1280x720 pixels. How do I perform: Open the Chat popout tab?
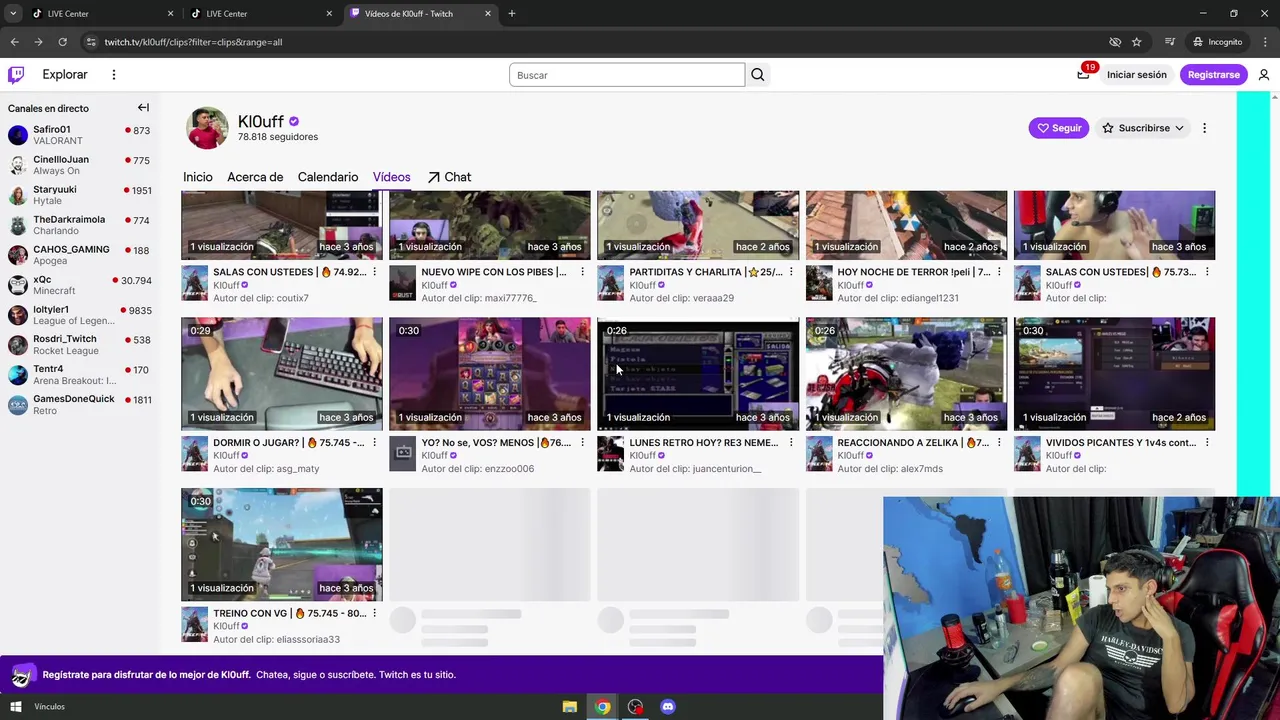tap(449, 177)
